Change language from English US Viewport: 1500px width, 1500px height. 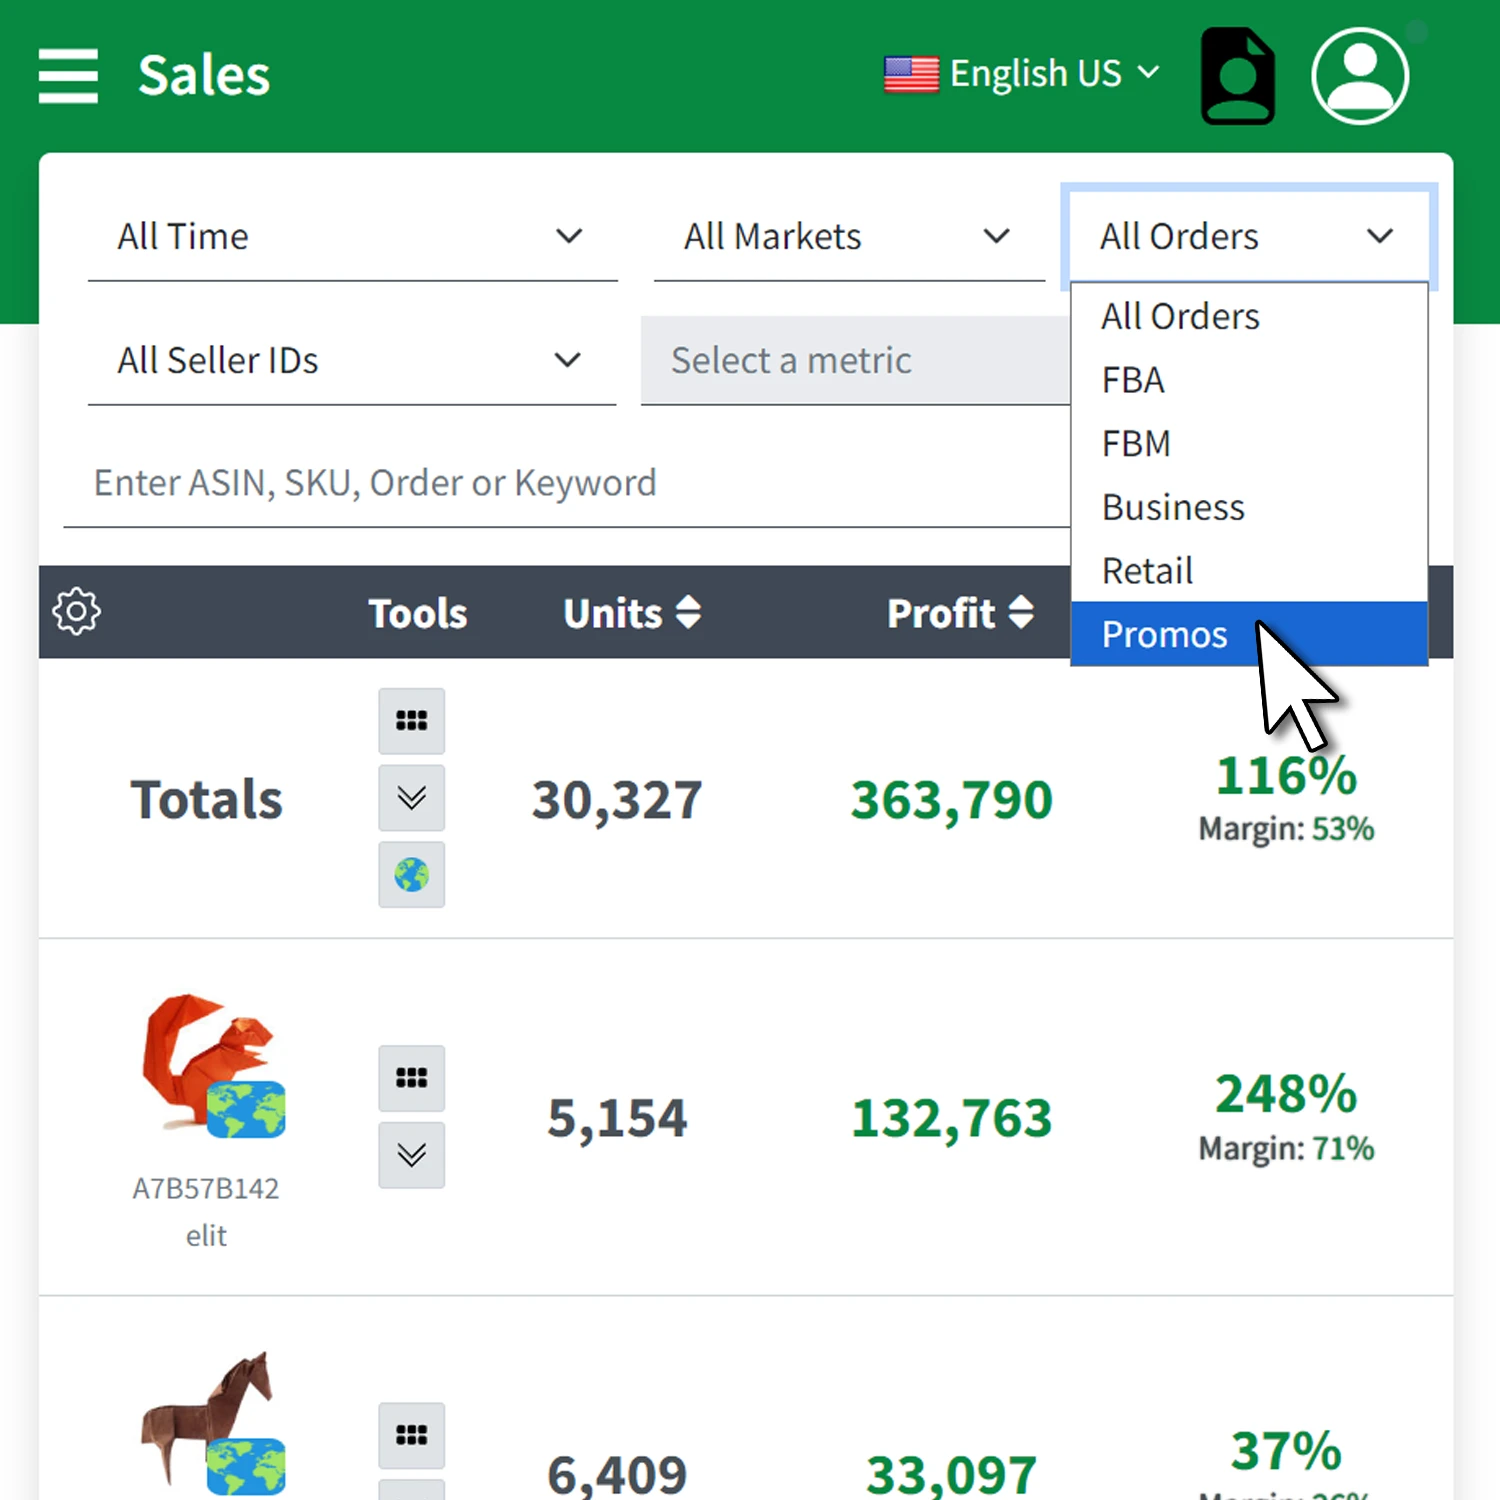[1022, 74]
